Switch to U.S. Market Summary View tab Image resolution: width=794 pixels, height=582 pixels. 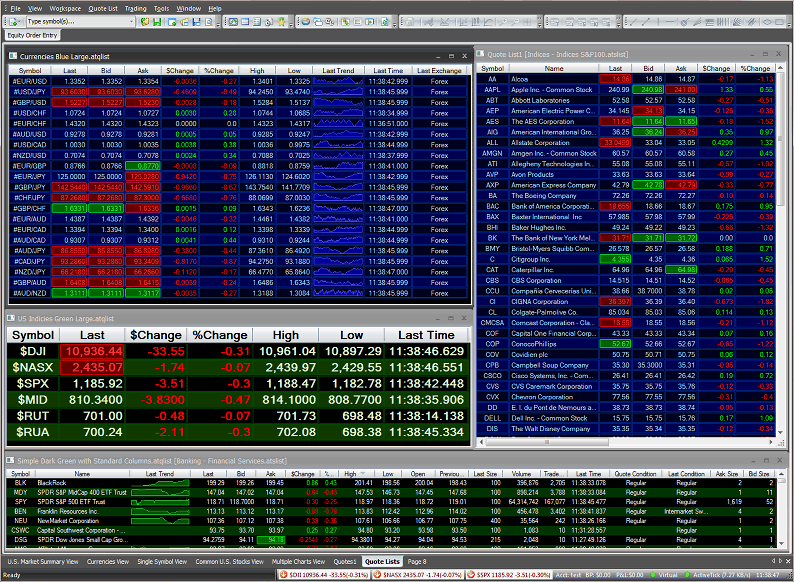point(43,562)
